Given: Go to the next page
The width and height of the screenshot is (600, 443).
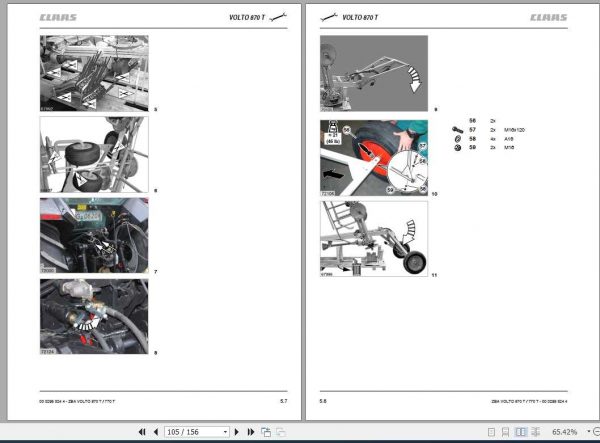Looking at the screenshot, I should [236, 432].
